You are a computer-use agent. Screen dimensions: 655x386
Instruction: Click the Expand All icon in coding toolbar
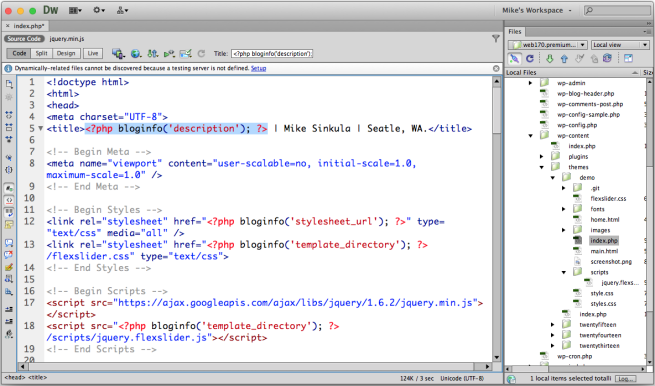9,139
